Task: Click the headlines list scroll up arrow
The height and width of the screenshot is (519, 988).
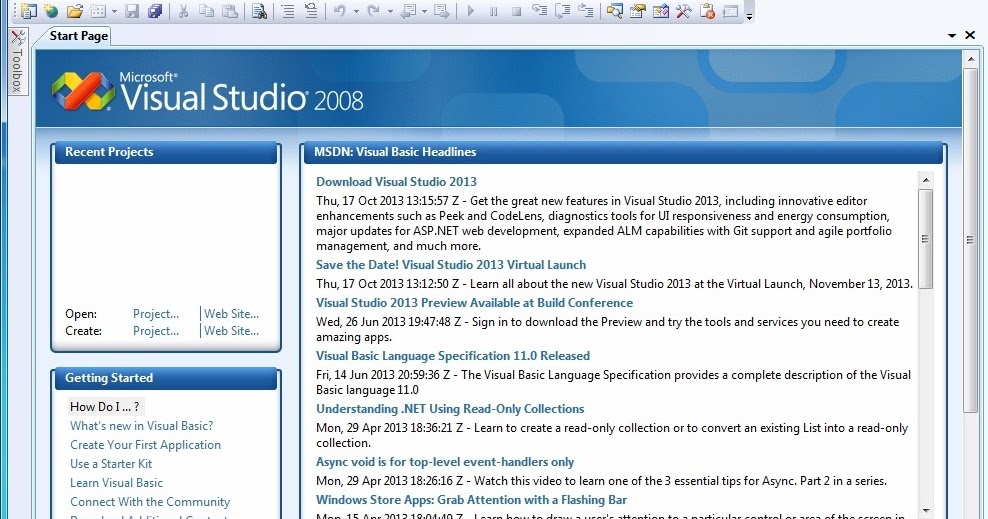Action: 926,180
